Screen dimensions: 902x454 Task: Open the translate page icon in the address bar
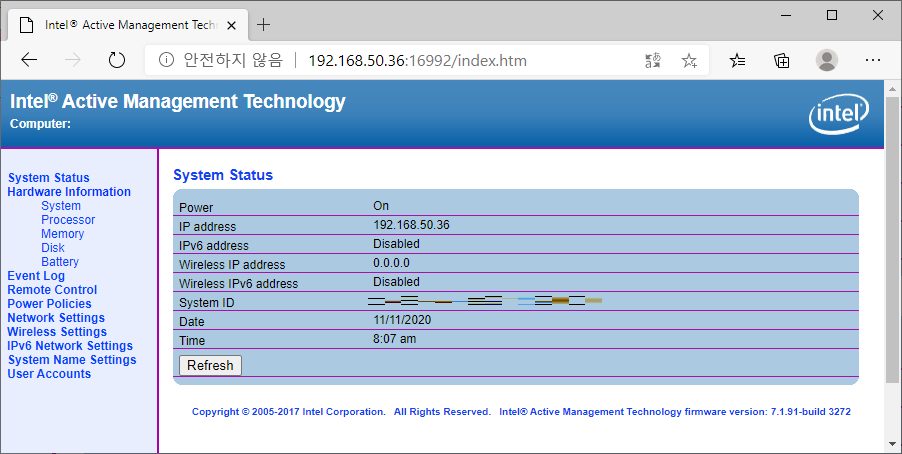pos(653,60)
